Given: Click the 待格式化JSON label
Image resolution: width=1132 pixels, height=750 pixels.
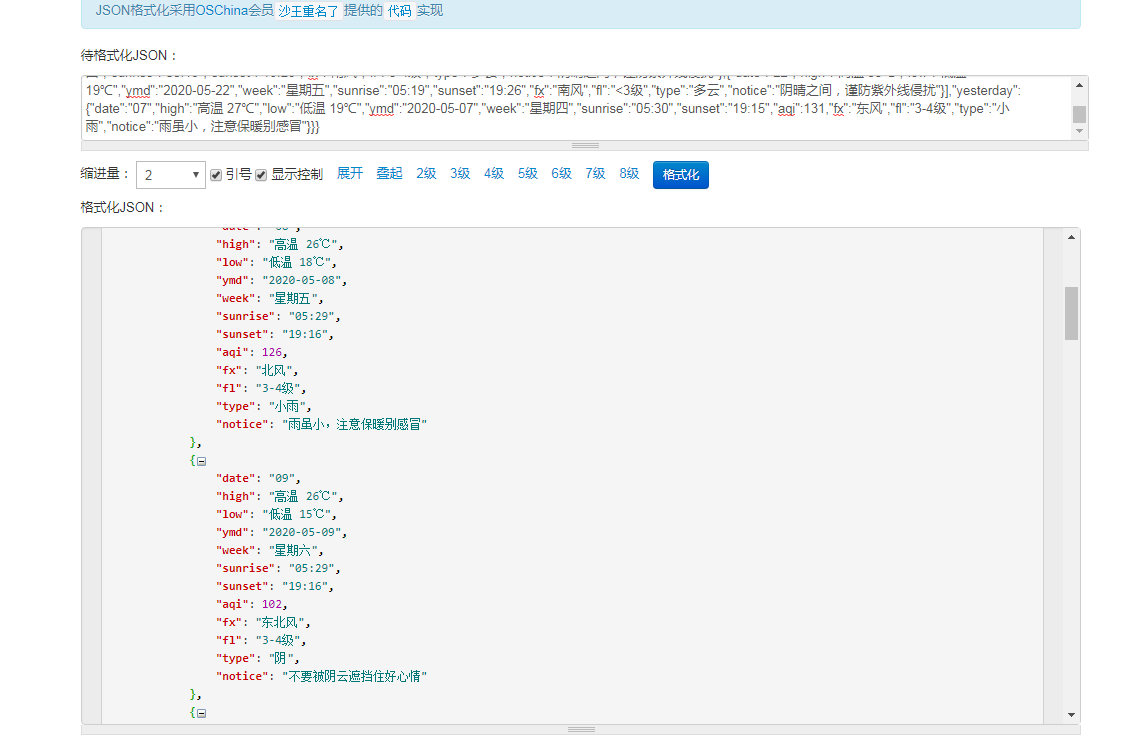Looking at the screenshot, I should click(x=129, y=56).
